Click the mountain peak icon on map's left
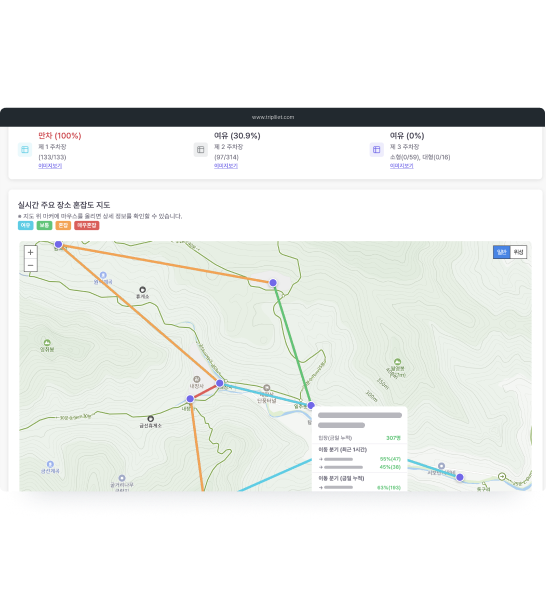The height and width of the screenshot is (600, 546). tap(47, 342)
